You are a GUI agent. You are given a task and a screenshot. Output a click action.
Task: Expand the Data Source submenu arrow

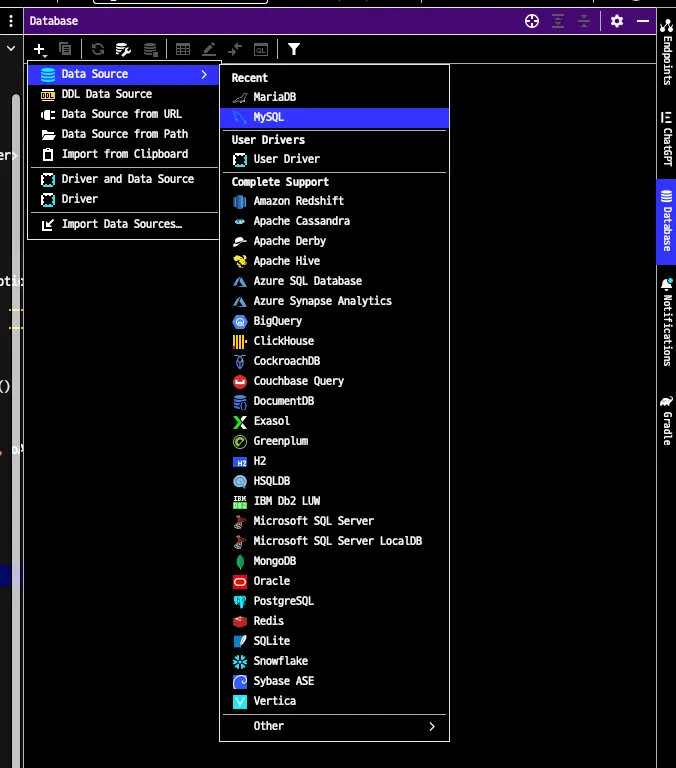click(x=204, y=74)
